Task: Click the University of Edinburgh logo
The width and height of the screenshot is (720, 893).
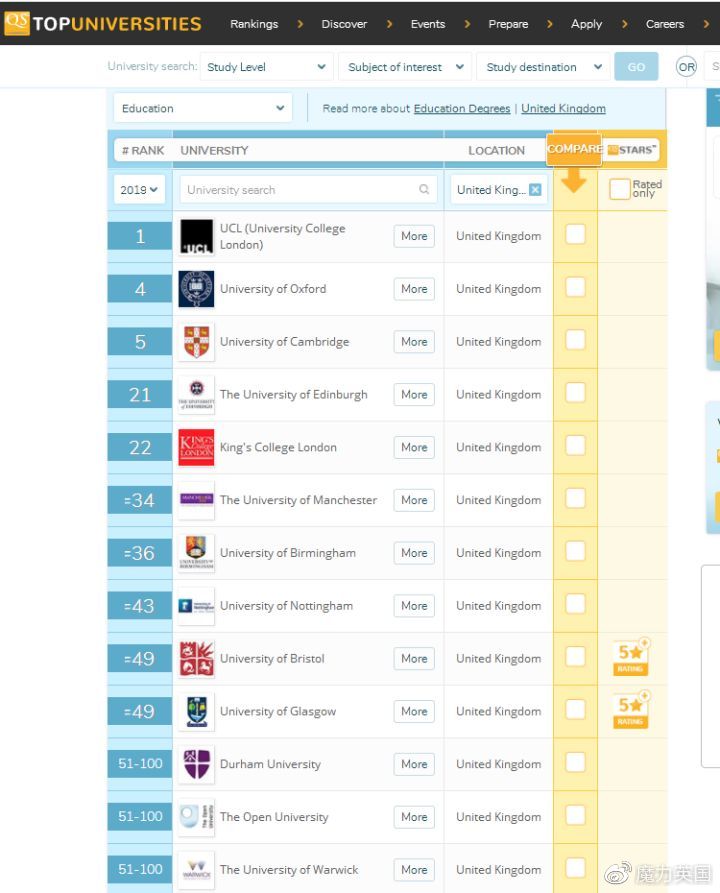Action: [197, 395]
